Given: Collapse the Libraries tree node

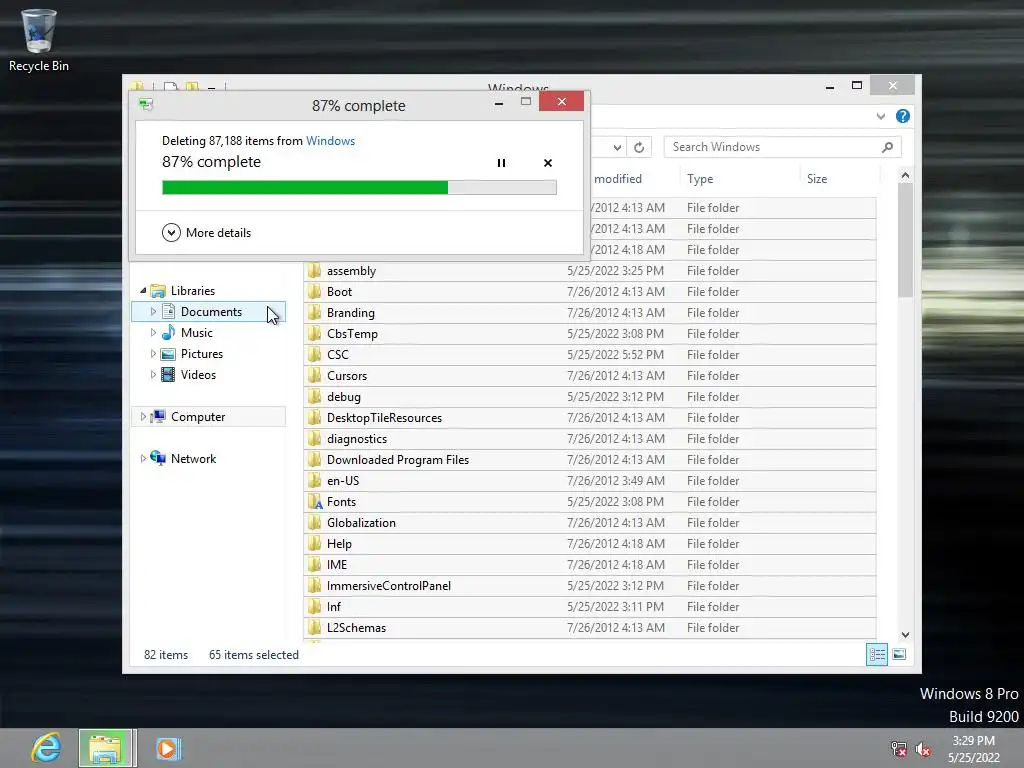Looking at the screenshot, I should tap(143, 291).
